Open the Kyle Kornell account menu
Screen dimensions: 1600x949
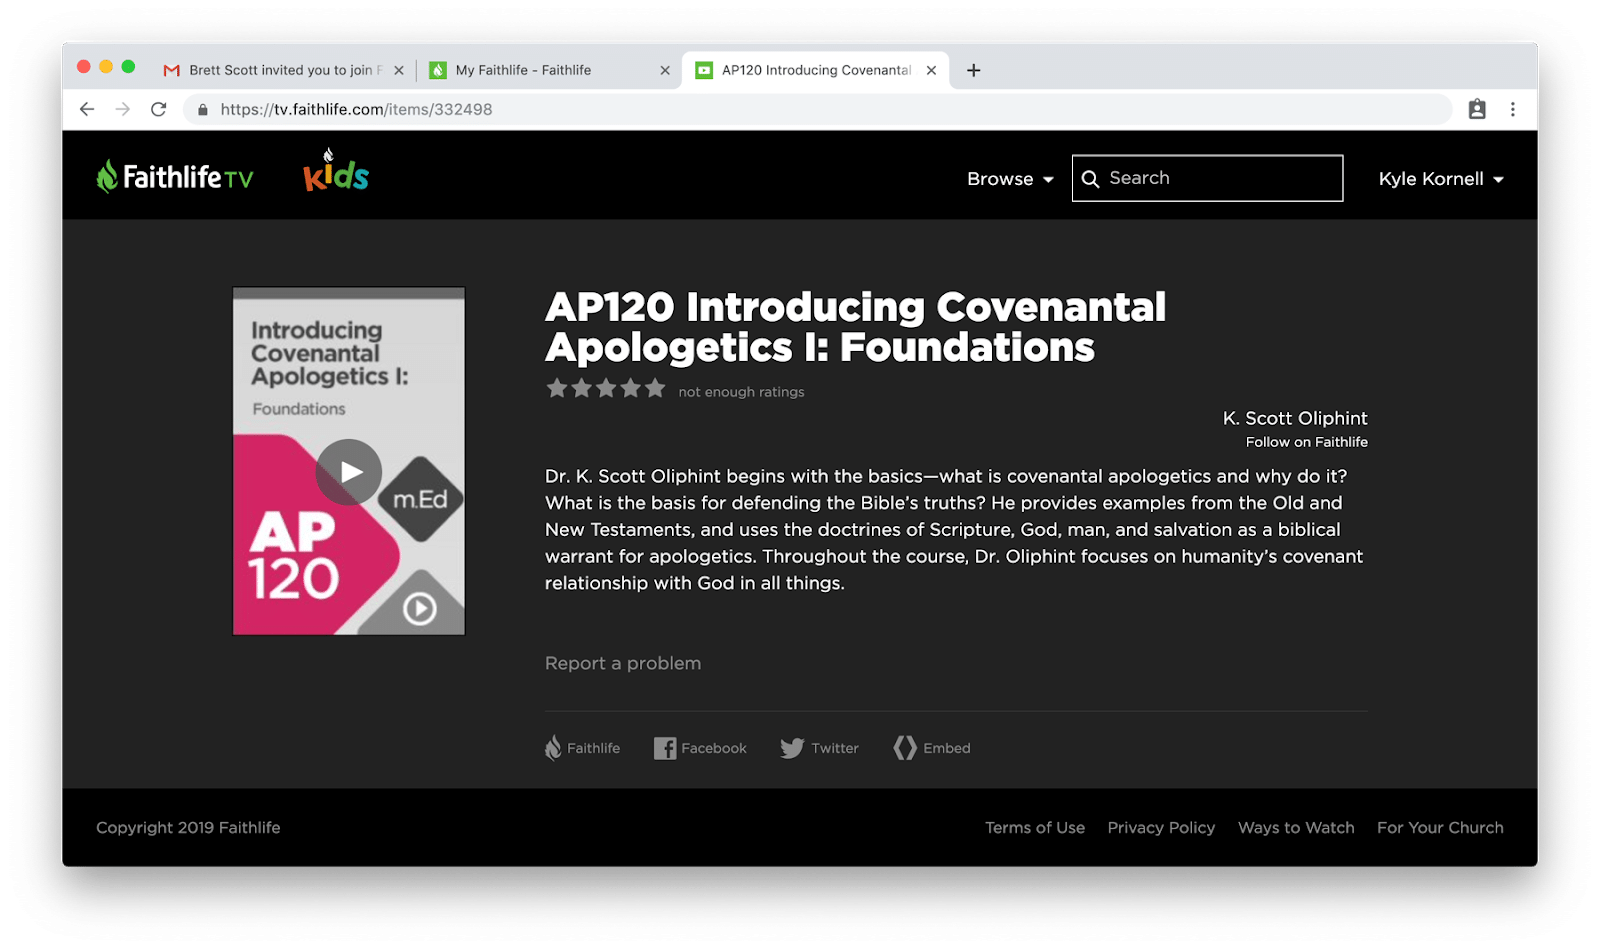tap(1441, 179)
